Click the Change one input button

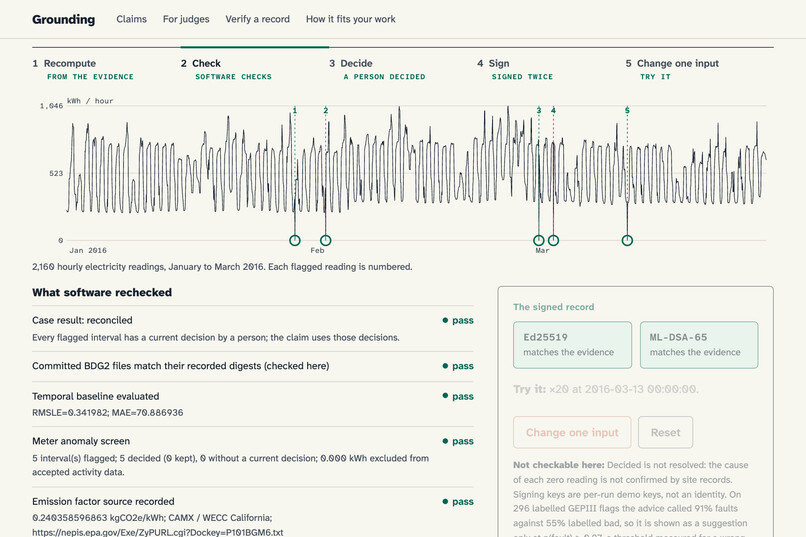[x=572, y=432]
